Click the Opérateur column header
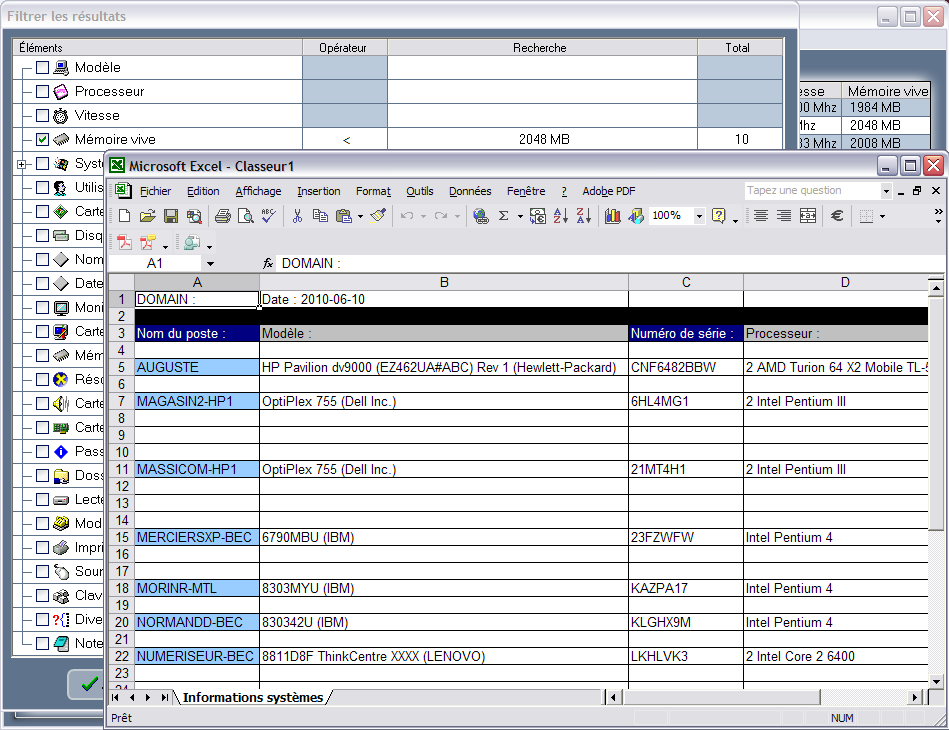 [x=344, y=47]
